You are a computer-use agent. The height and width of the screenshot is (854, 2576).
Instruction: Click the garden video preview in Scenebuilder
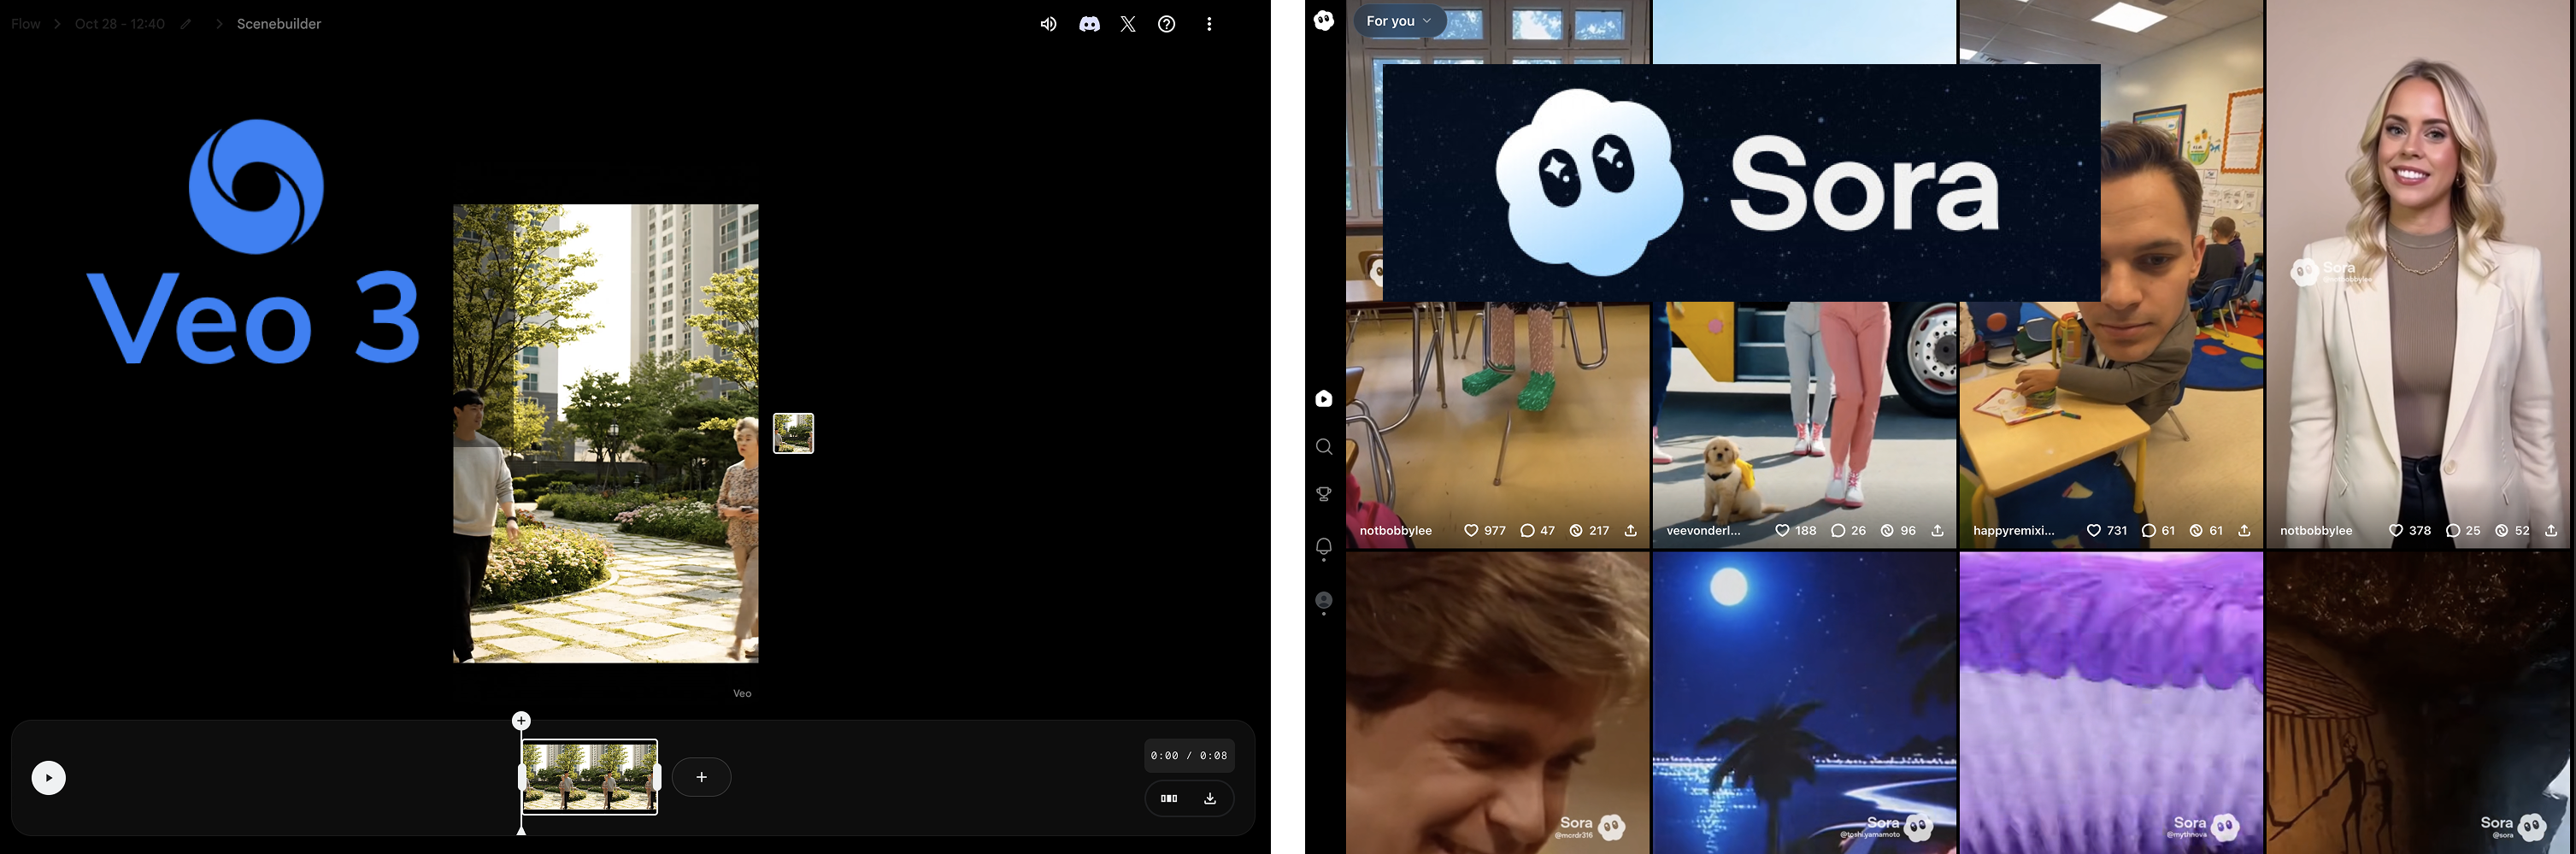[606, 434]
